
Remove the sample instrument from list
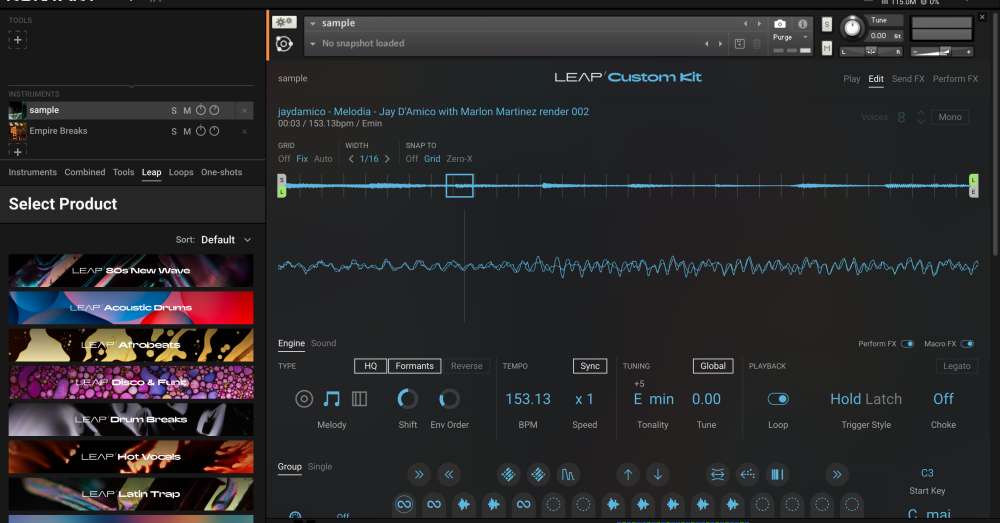tap(244, 110)
